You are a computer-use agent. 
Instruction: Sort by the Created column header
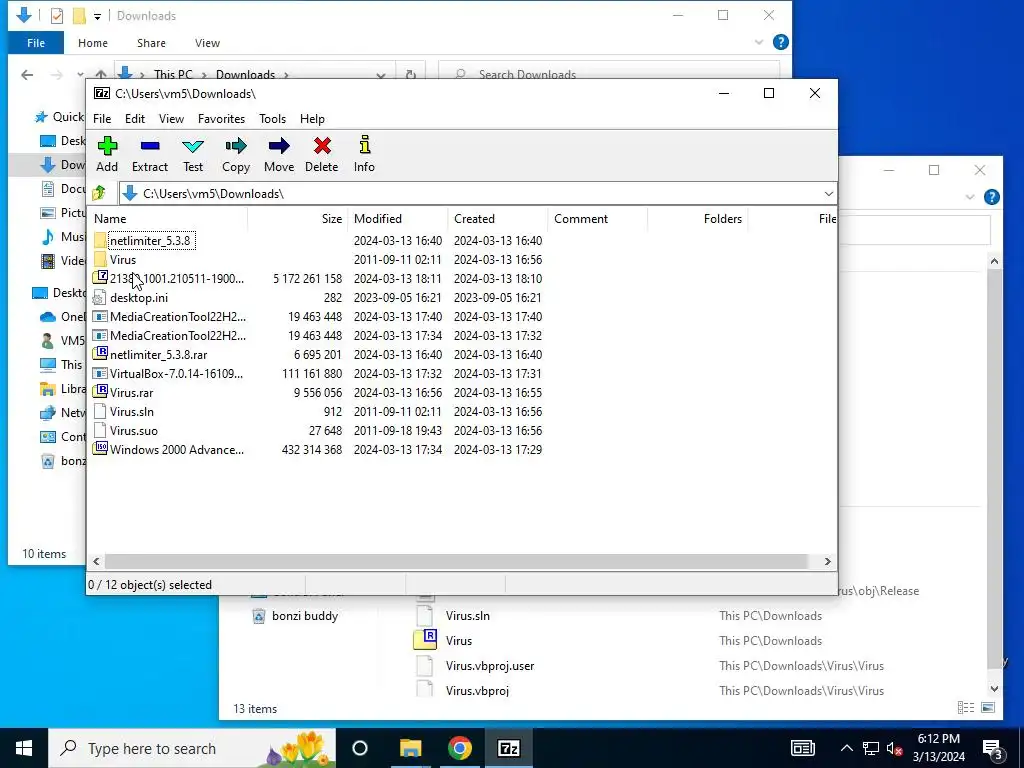point(498,219)
